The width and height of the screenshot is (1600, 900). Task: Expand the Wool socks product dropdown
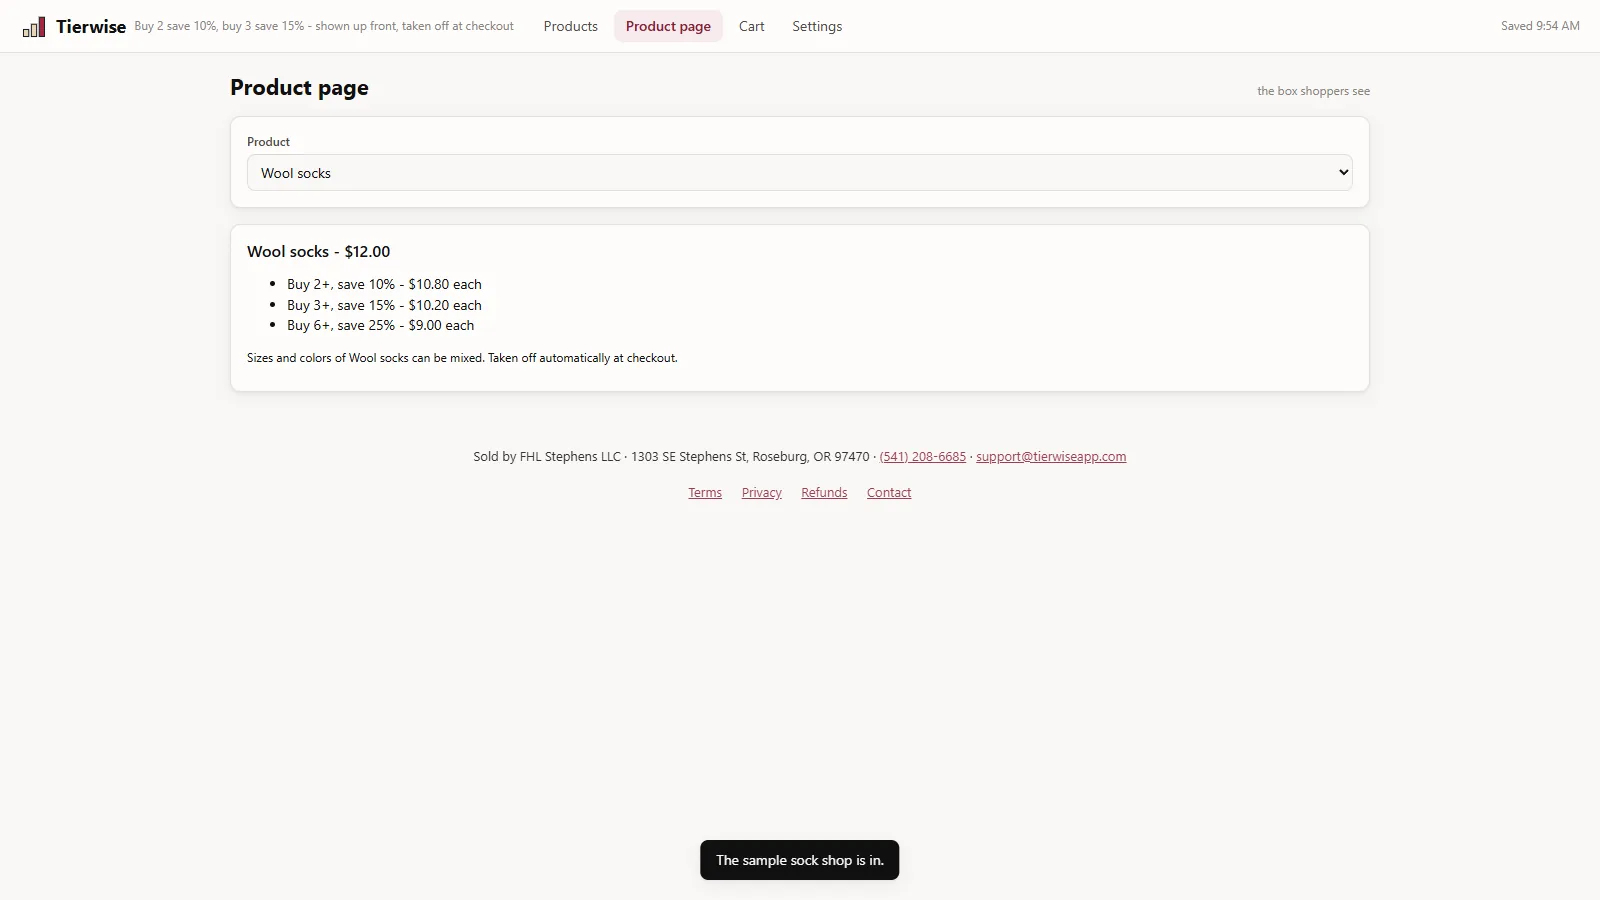(x=799, y=173)
